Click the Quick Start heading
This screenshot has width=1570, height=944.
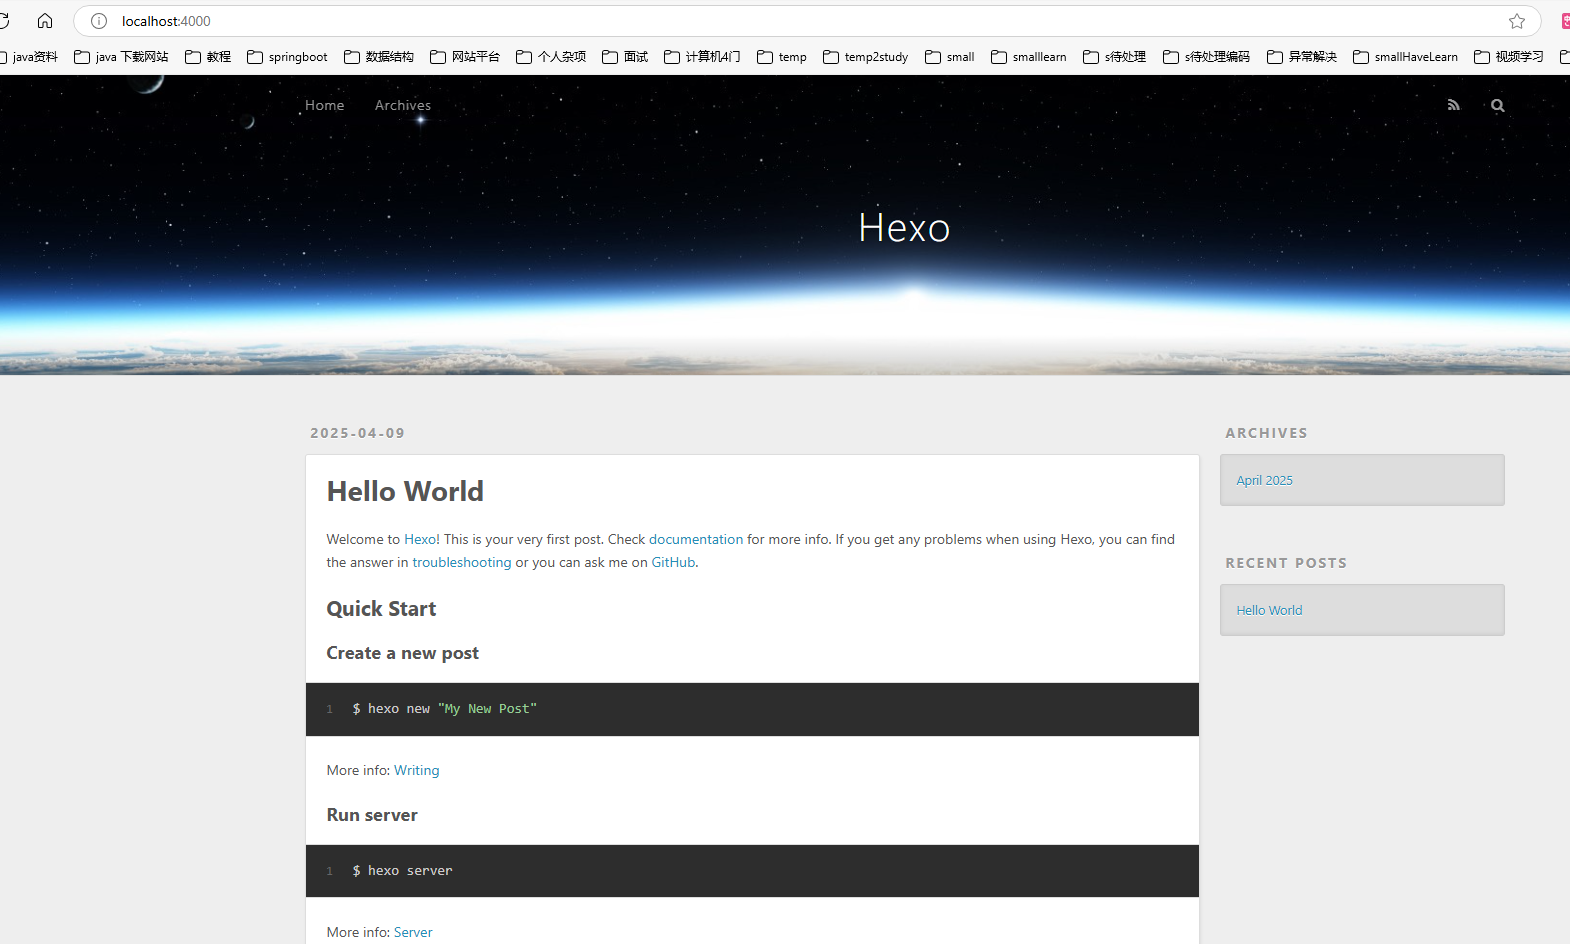click(x=381, y=609)
